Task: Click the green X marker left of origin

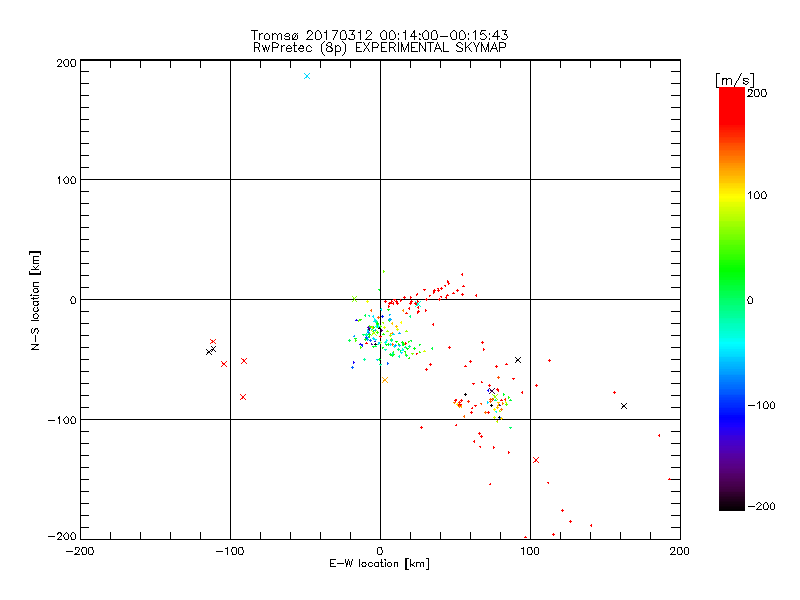Action: [354, 298]
